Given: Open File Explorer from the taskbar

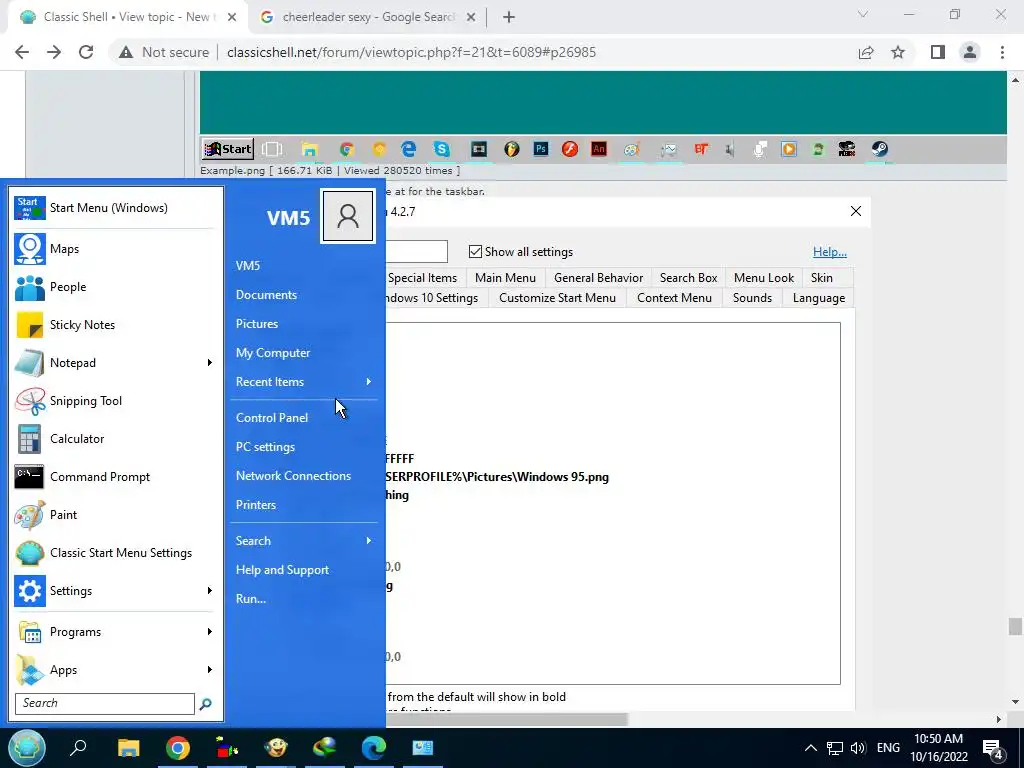Looking at the screenshot, I should [x=129, y=747].
